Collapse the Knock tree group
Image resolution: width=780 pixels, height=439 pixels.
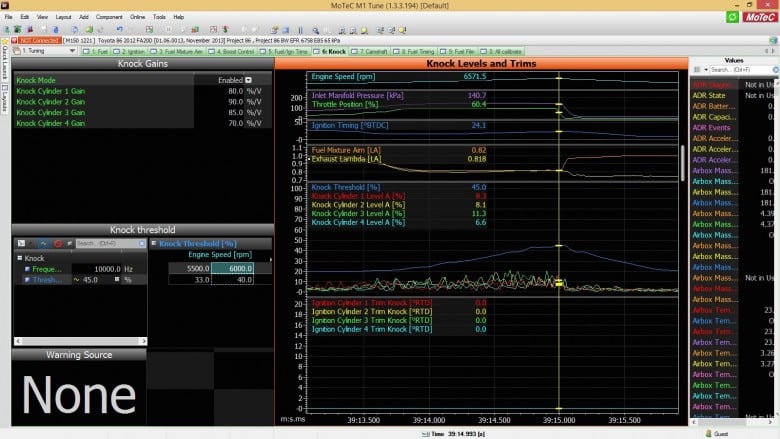(20, 258)
